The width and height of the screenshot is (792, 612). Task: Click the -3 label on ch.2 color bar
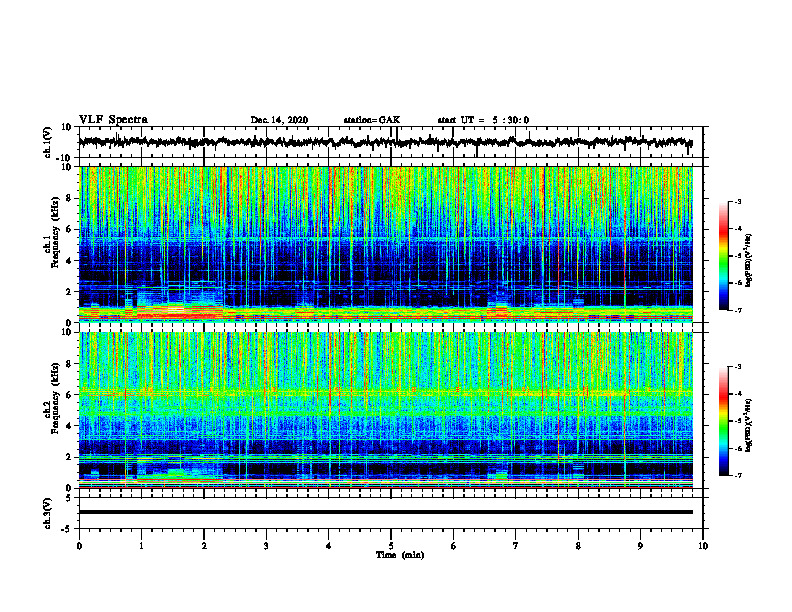[x=738, y=367]
